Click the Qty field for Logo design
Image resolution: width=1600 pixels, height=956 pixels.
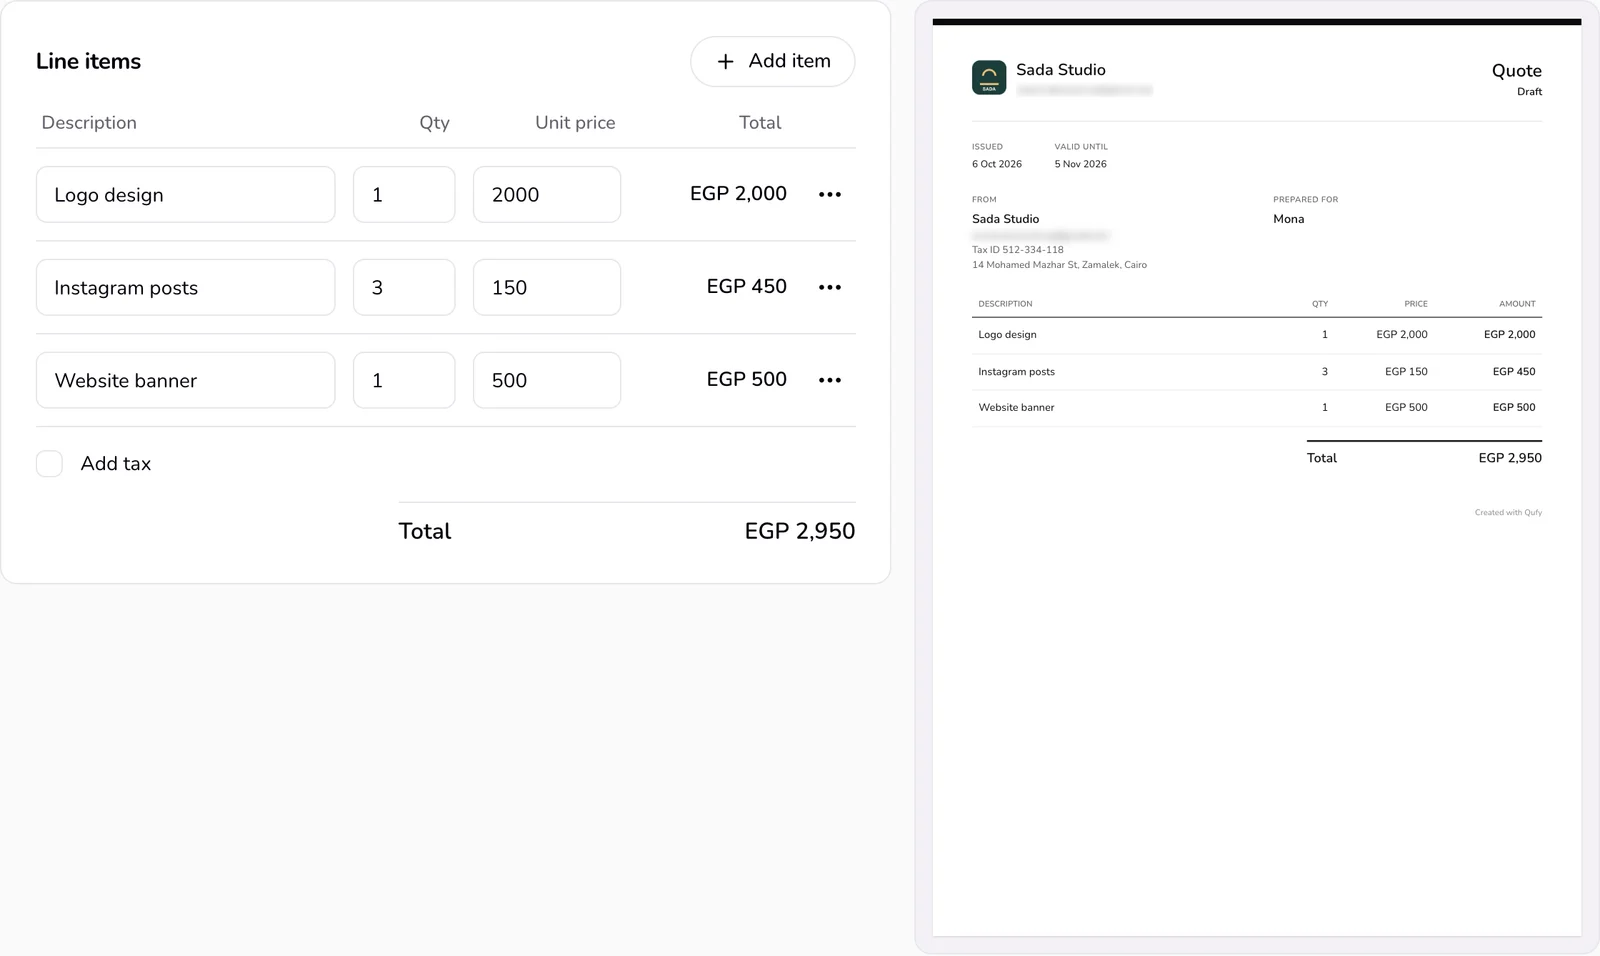coord(404,194)
